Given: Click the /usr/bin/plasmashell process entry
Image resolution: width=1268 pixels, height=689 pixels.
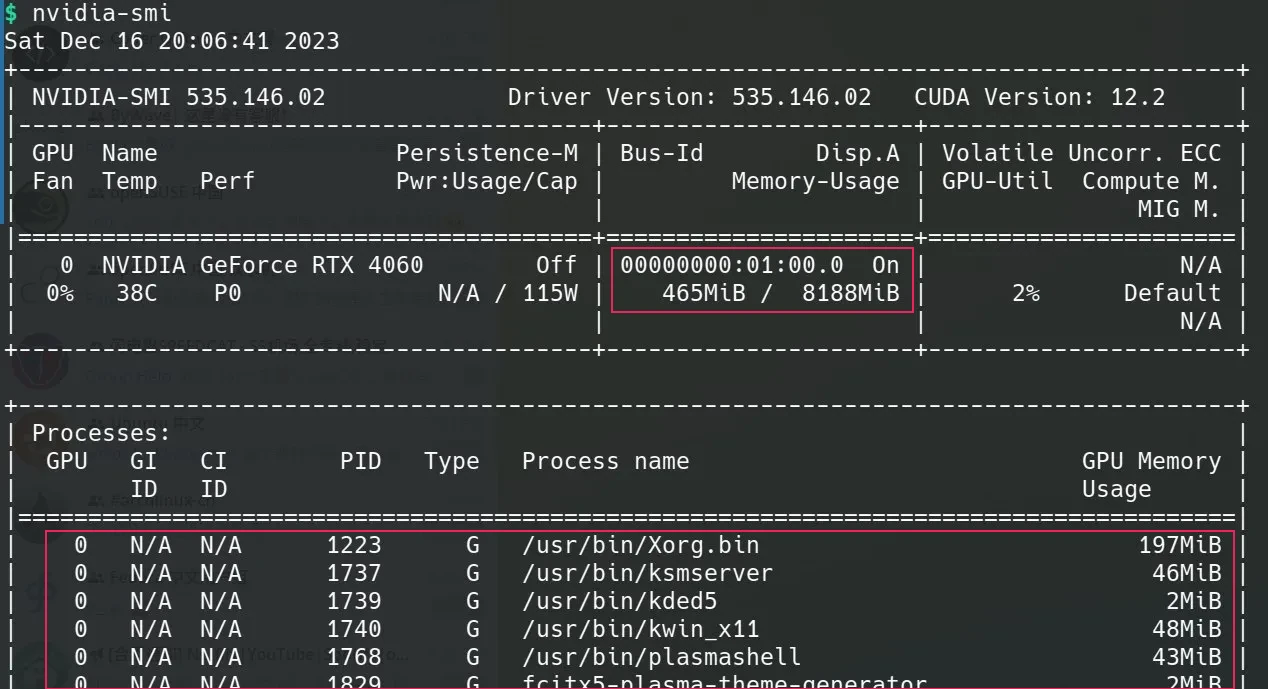Looking at the screenshot, I should (661, 657).
